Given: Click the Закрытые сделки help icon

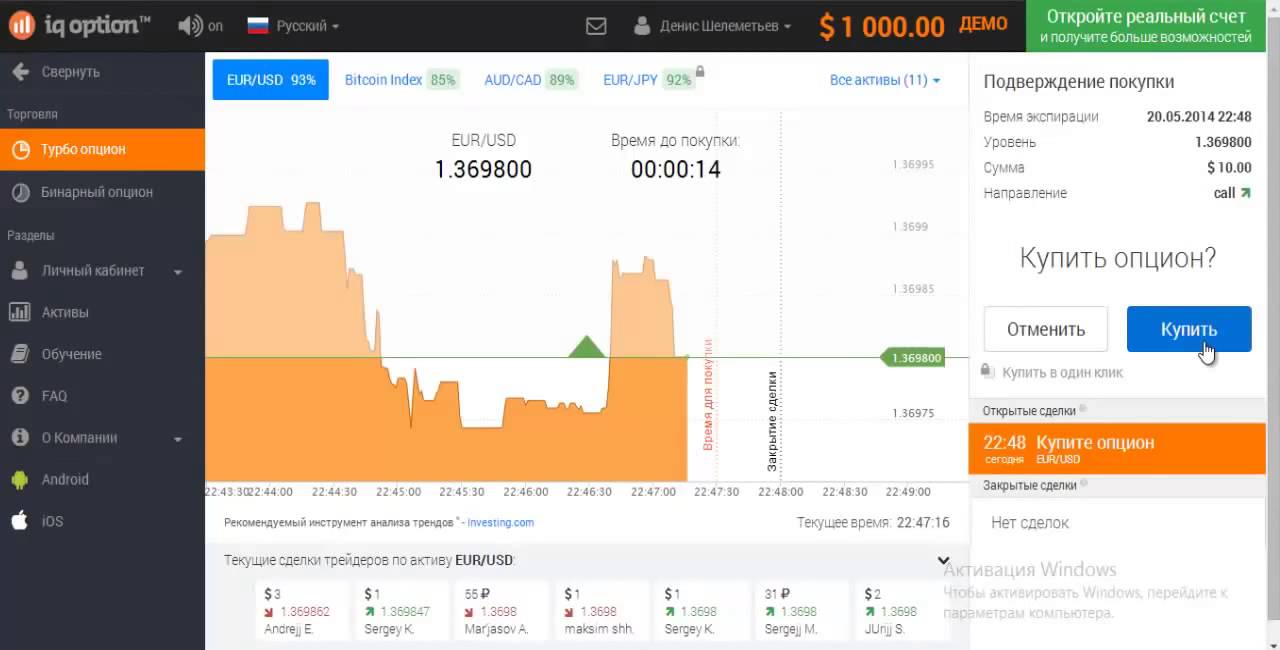Looking at the screenshot, I should [x=1084, y=483].
